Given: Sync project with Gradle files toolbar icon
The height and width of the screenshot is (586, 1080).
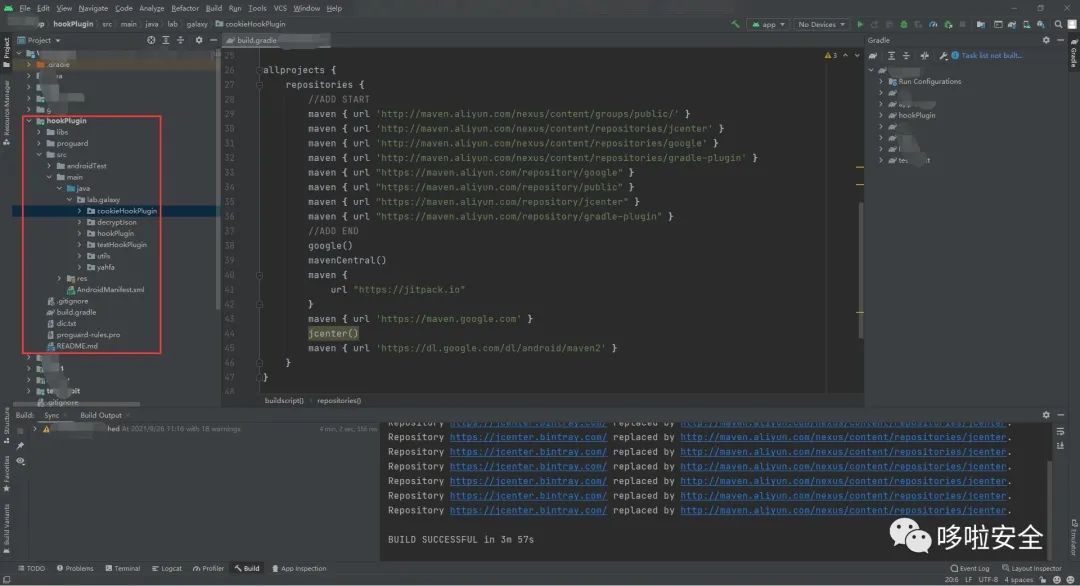Looking at the screenshot, I should coord(980,24).
